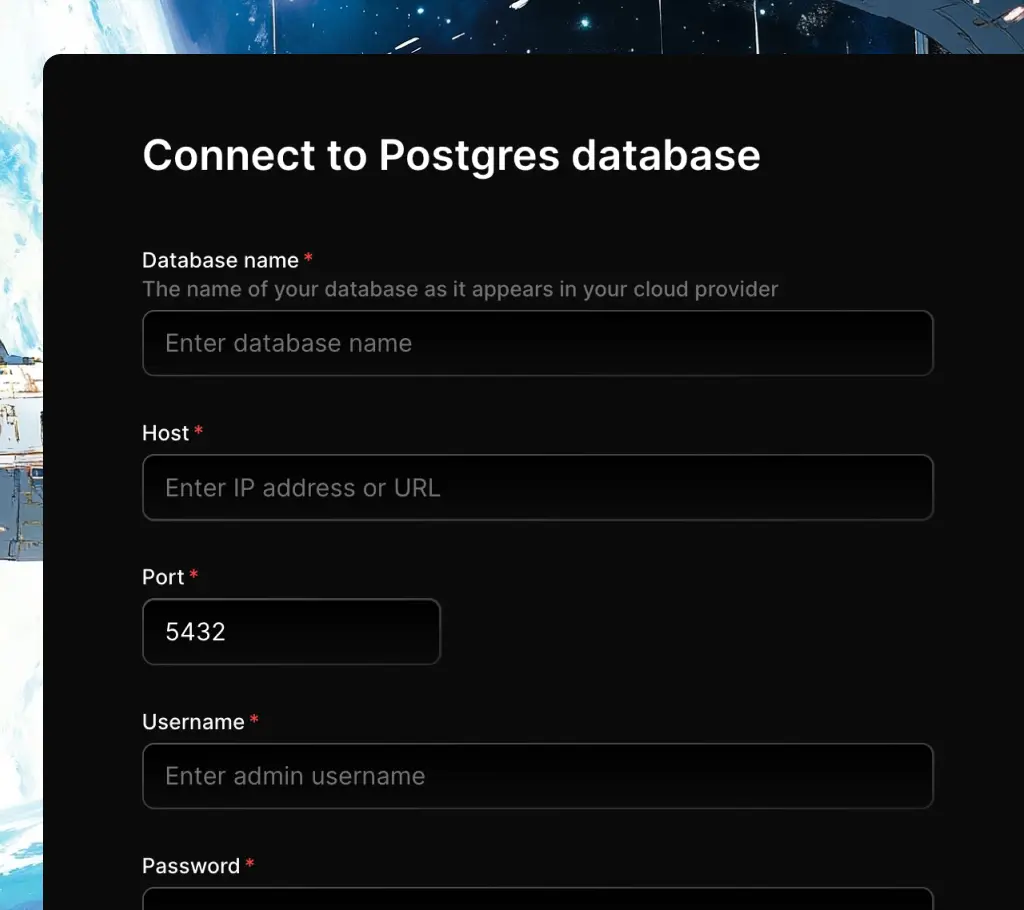
Task: Click the required asterisk beside Host
Action: [x=198, y=431]
